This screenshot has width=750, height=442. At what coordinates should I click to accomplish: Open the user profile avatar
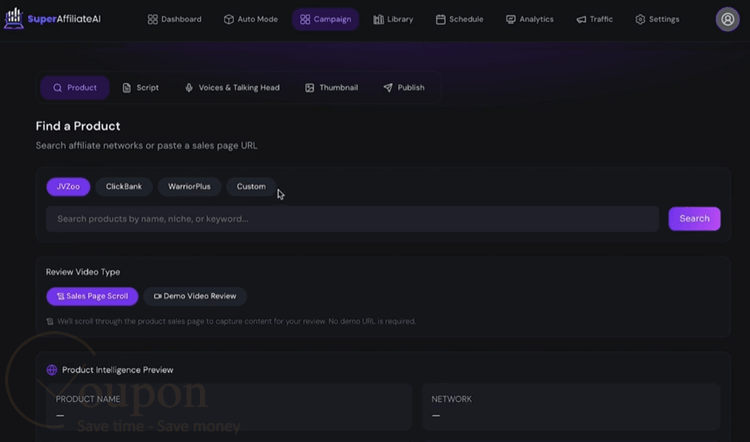click(728, 19)
